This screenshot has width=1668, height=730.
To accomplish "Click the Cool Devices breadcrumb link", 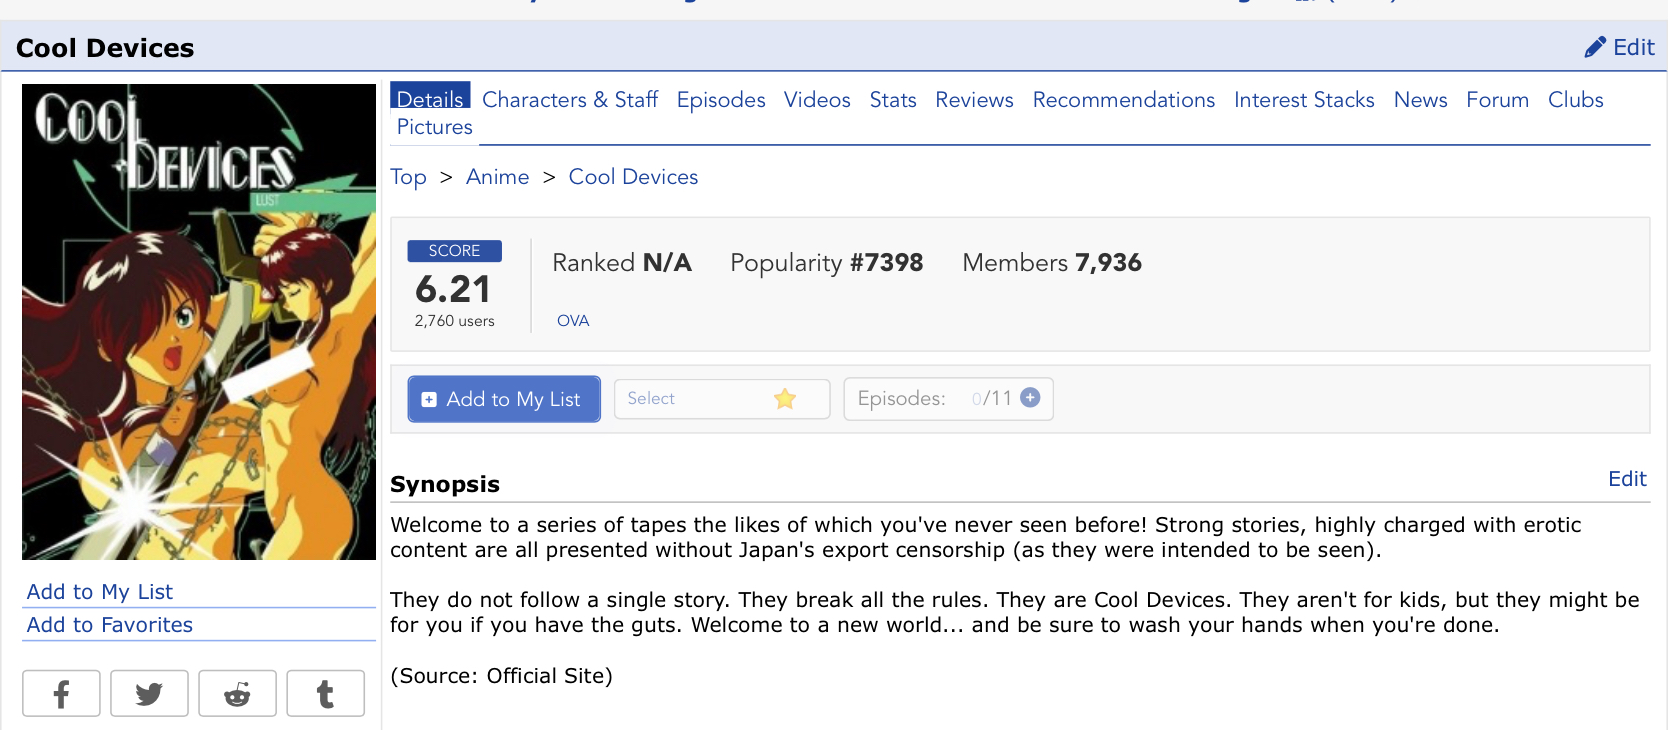I will 633,177.
